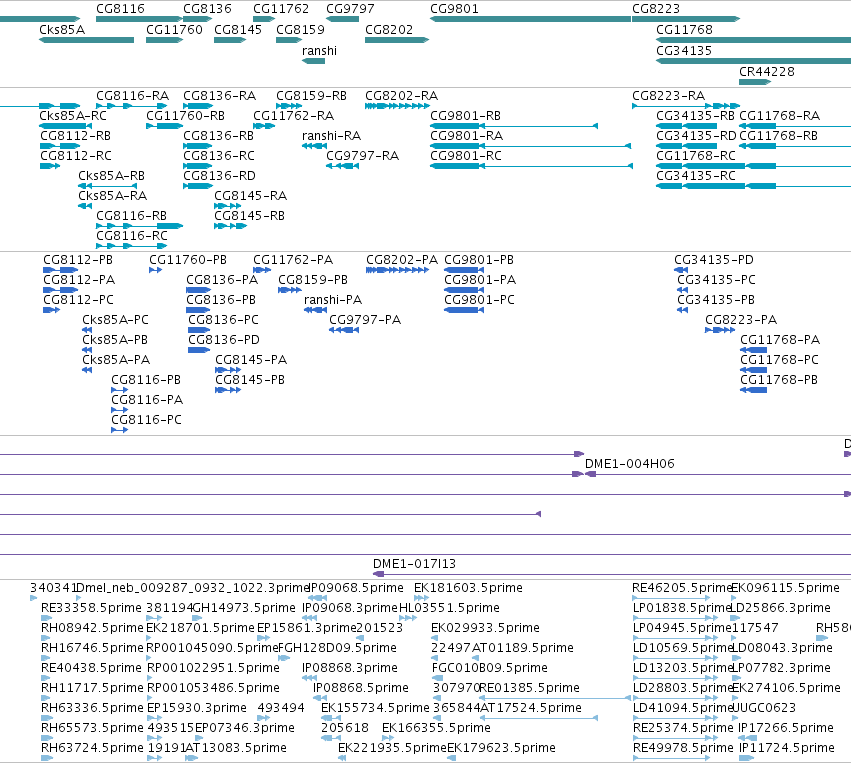The width and height of the screenshot is (851, 763).
Task: Click the LD41094.5prime EST label
Action: [x=682, y=709]
